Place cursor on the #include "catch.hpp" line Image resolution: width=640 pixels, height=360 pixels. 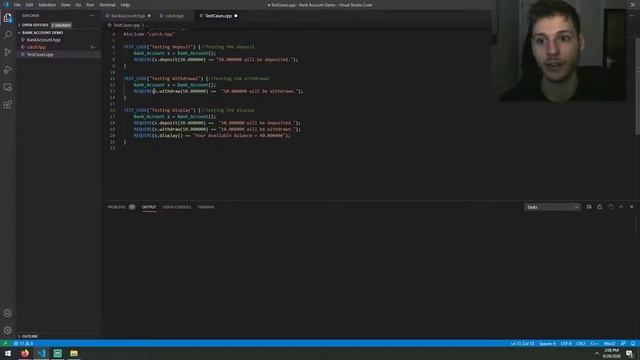pyautogui.click(x=149, y=34)
